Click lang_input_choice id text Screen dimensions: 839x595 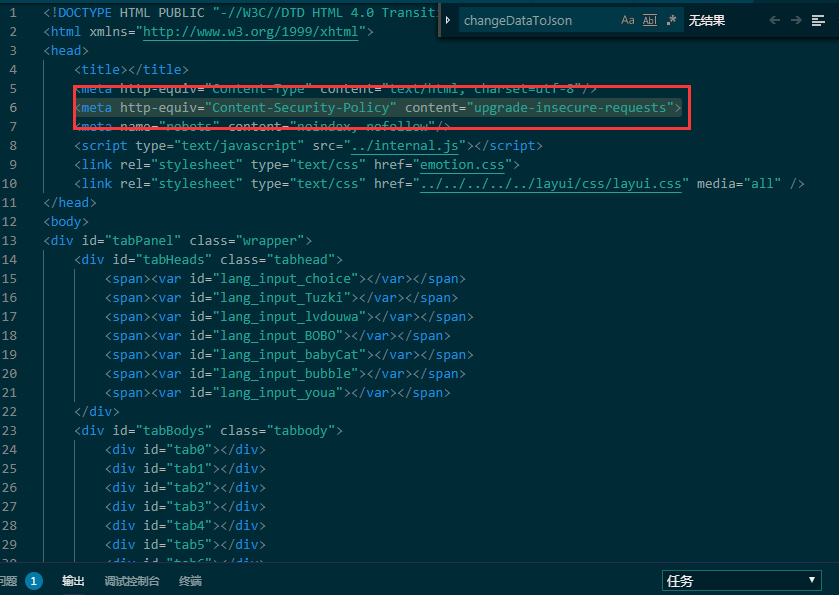tap(285, 279)
